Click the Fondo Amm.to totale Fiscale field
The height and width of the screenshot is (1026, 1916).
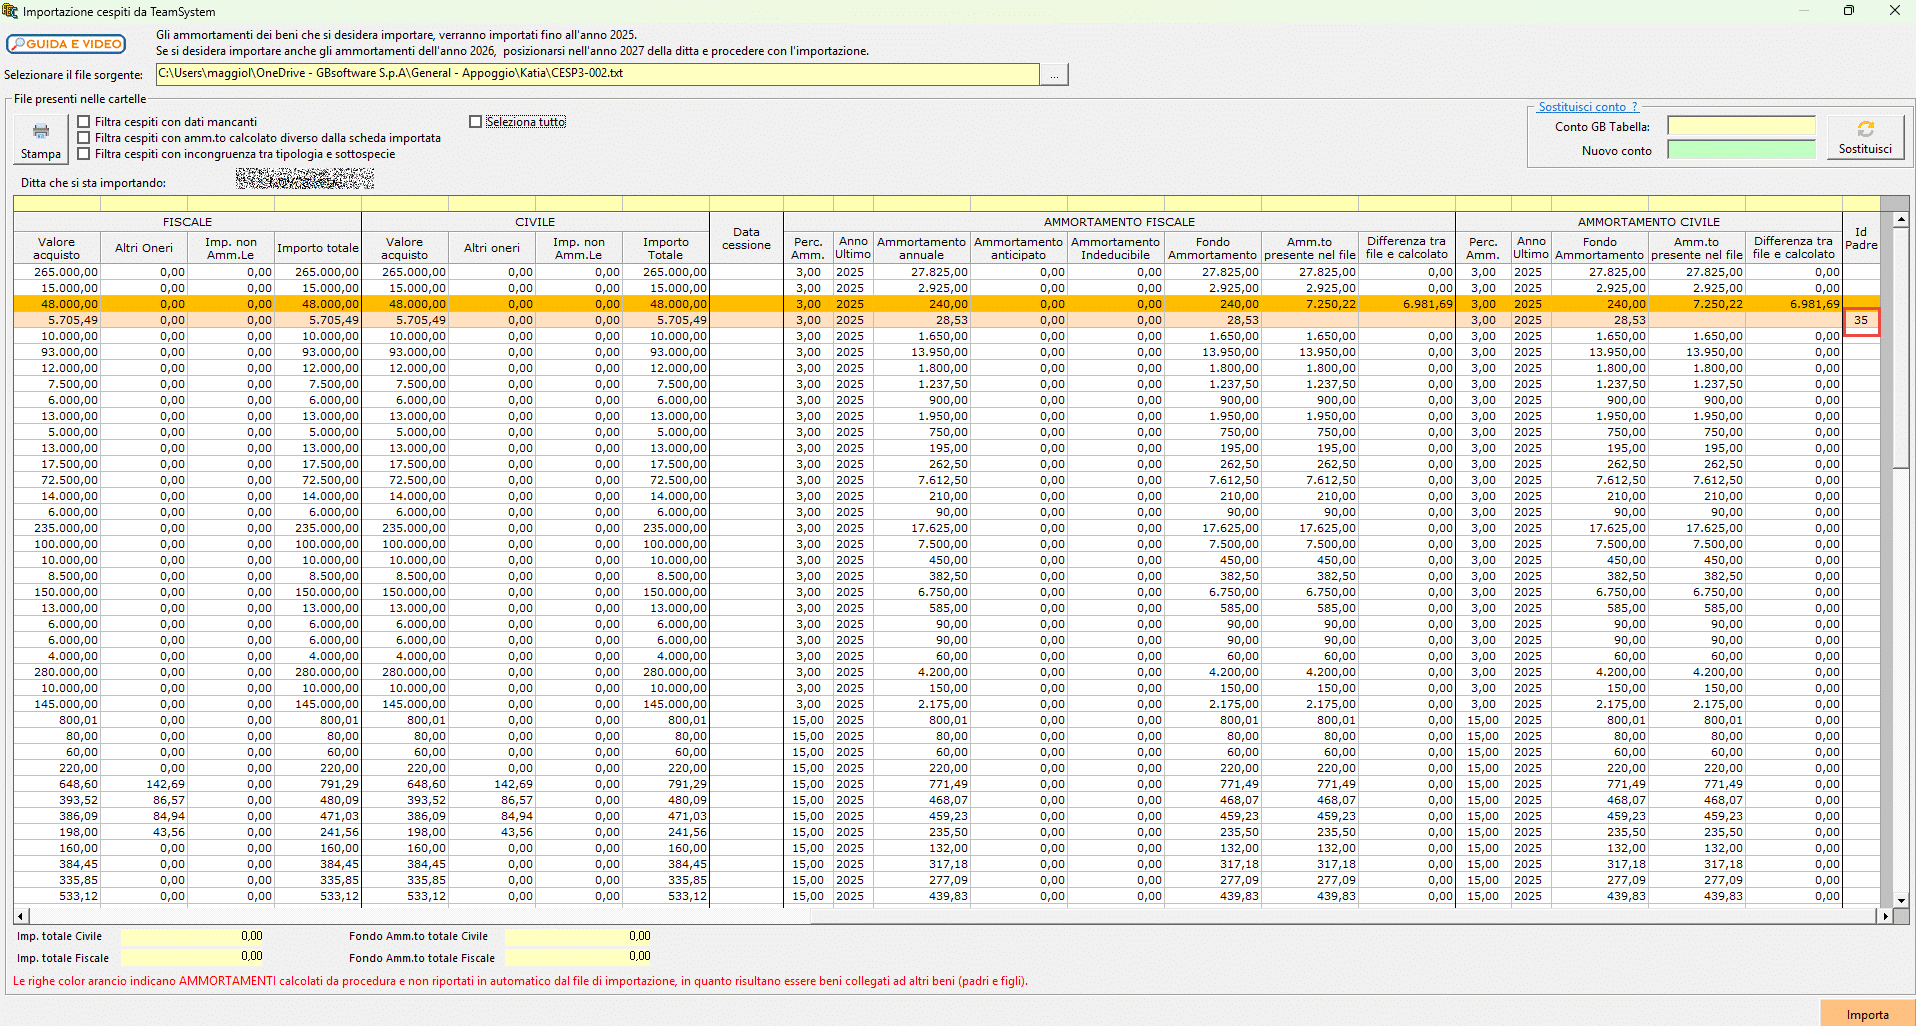(578, 957)
